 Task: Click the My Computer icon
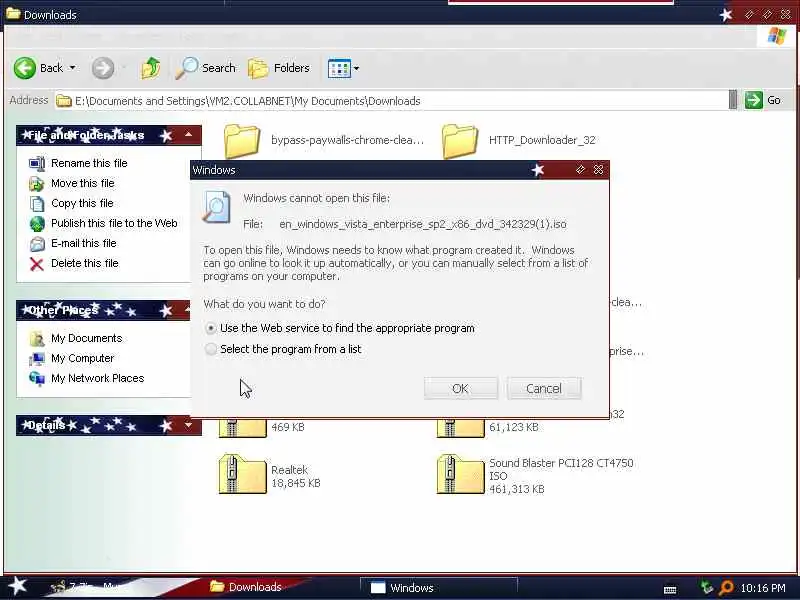tap(37, 359)
